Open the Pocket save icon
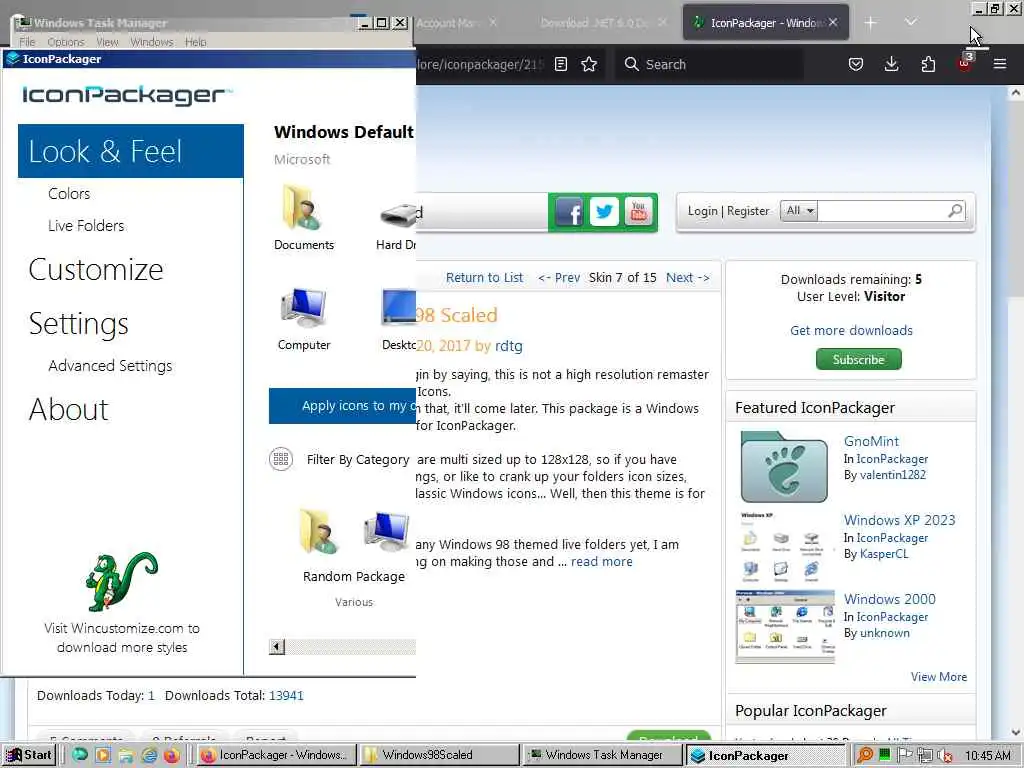Screen dimensions: 1024x768 (856, 64)
